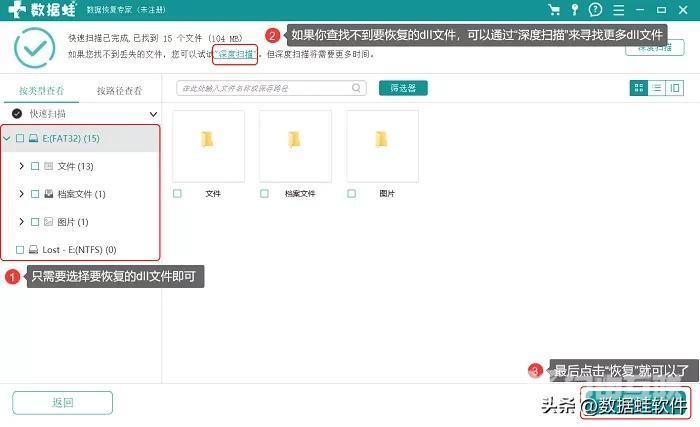Viewport: 700px width, 427px height.
Task: Tick checkbox under 文件 folder thumbnail
Action: click(x=177, y=193)
